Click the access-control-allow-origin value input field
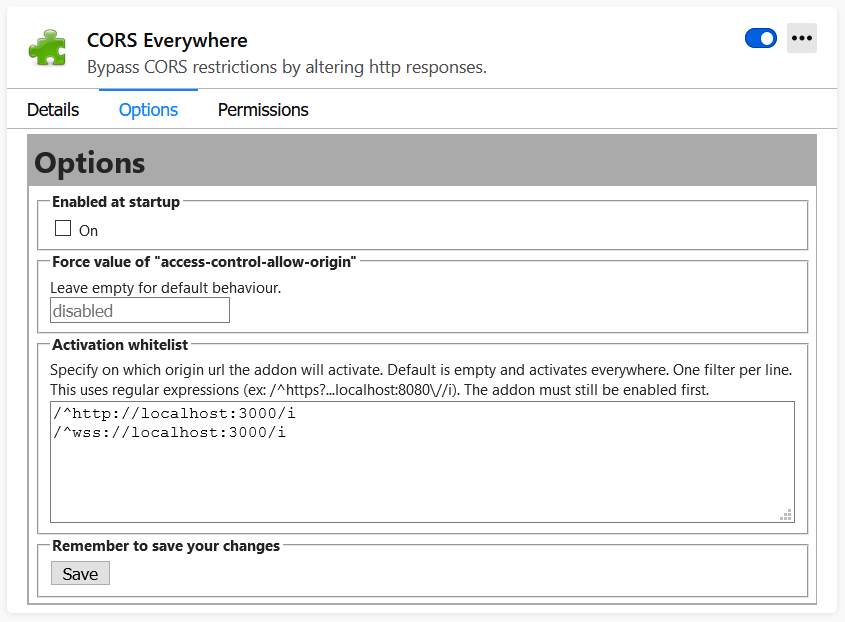The height and width of the screenshot is (622, 845). click(x=140, y=310)
